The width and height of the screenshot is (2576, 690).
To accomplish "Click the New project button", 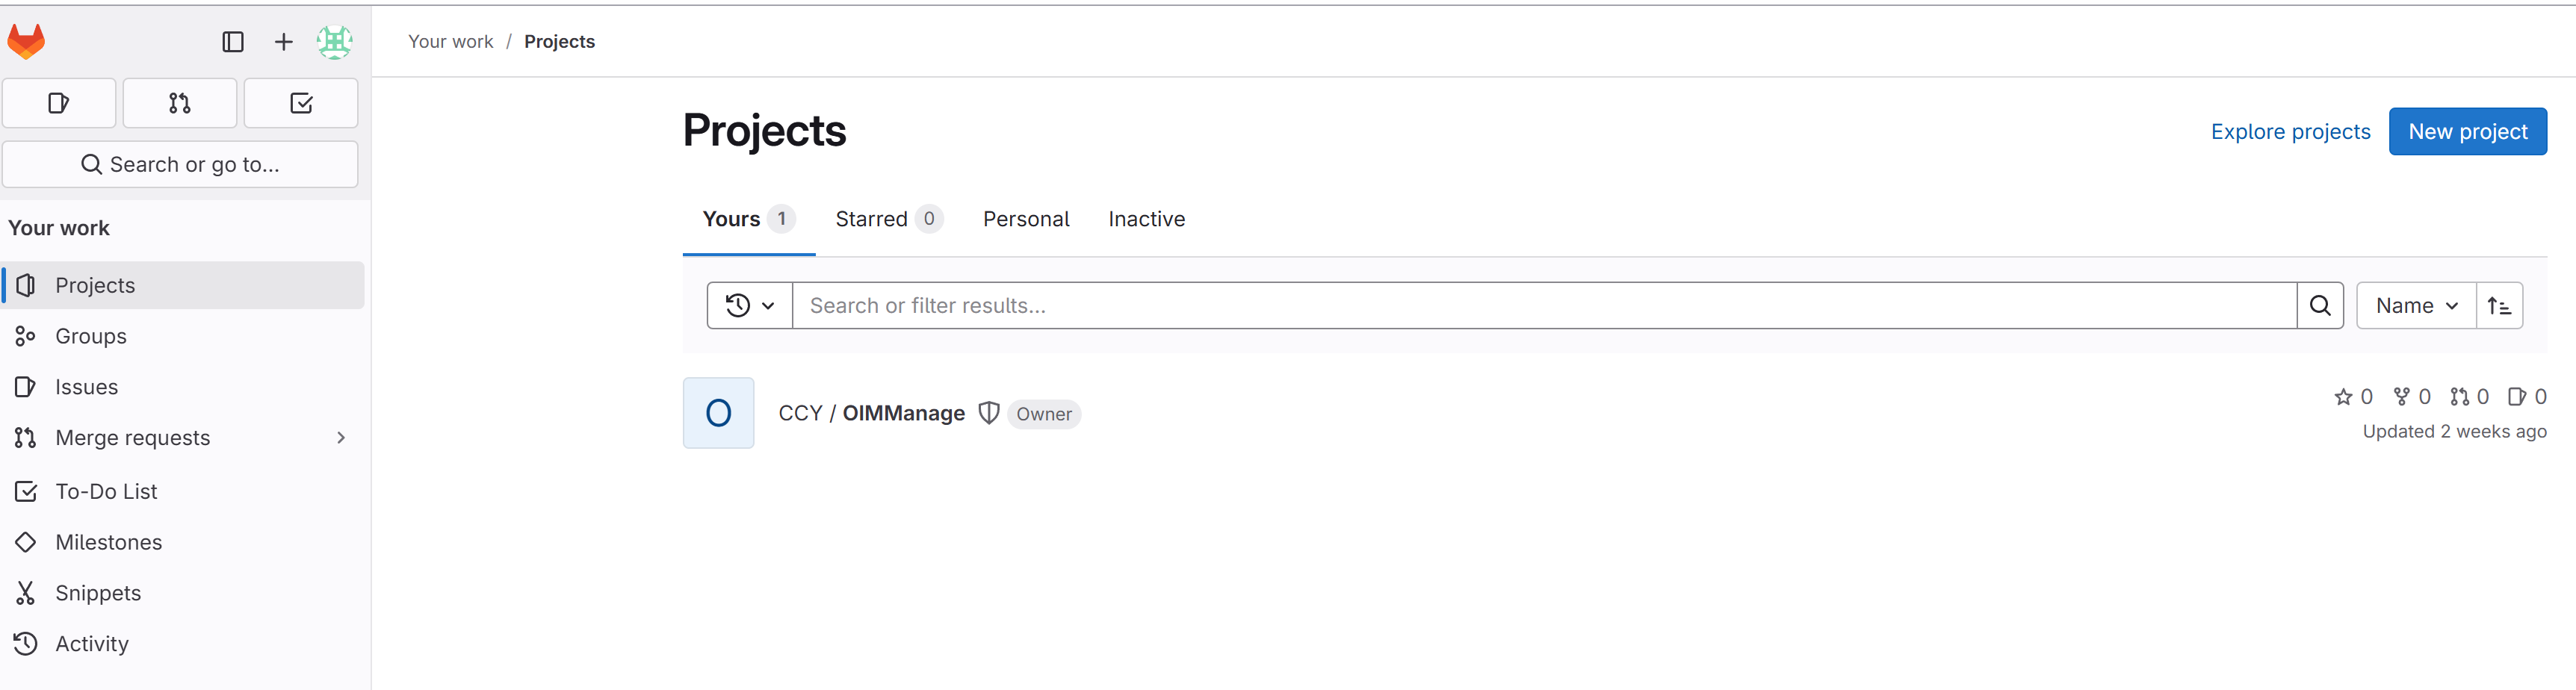I will pyautogui.click(x=2467, y=132).
